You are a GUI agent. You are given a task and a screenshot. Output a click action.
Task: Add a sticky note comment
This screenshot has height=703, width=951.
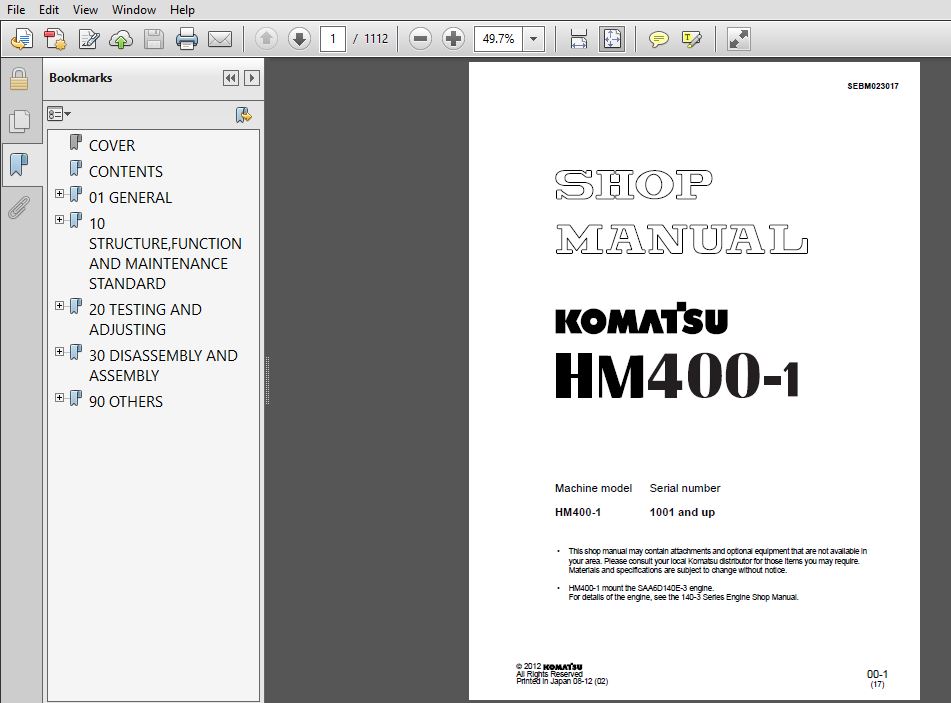(x=658, y=39)
